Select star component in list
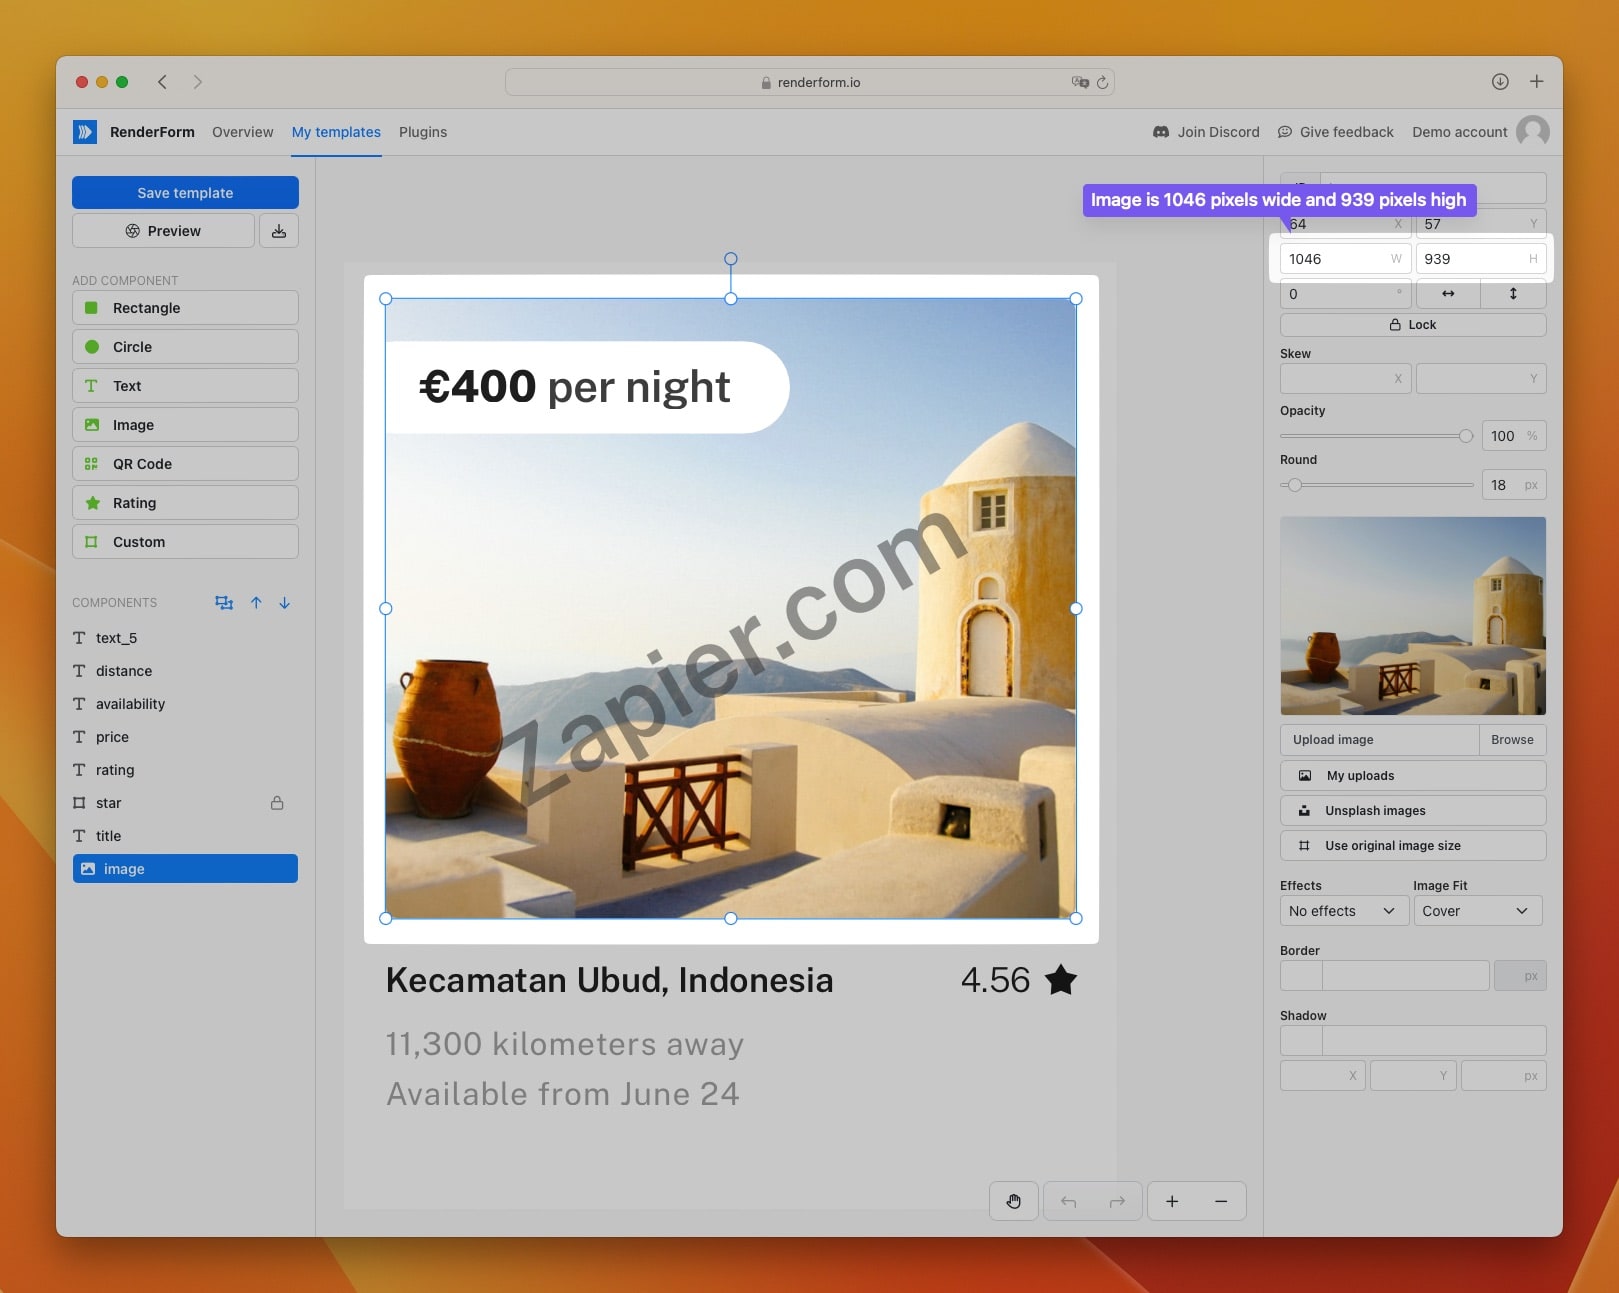This screenshot has height=1293, width=1619. click(x=185, y=803)
